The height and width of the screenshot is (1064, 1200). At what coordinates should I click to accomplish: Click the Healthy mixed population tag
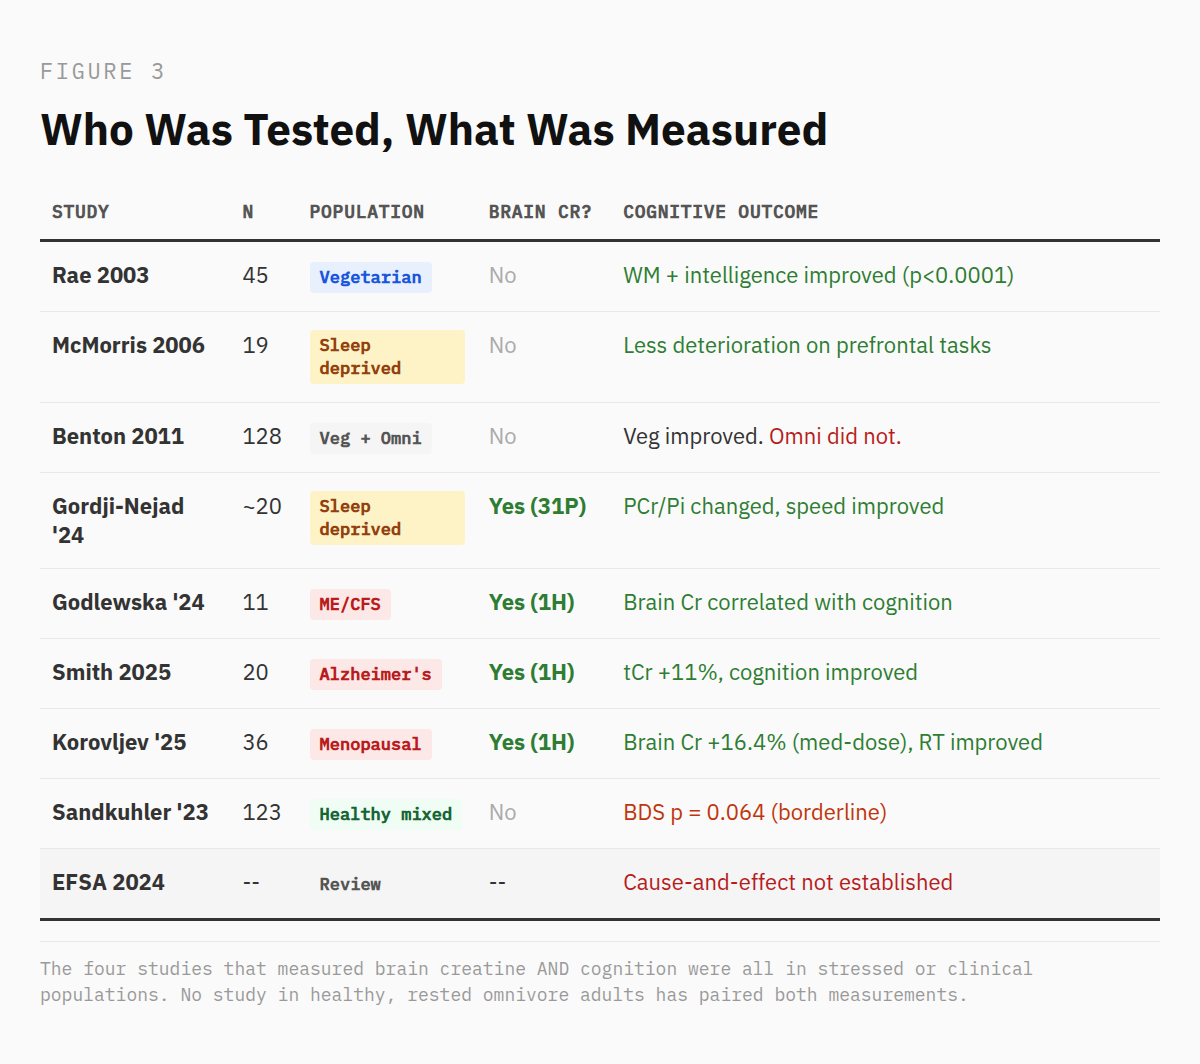tap(385, 814)
